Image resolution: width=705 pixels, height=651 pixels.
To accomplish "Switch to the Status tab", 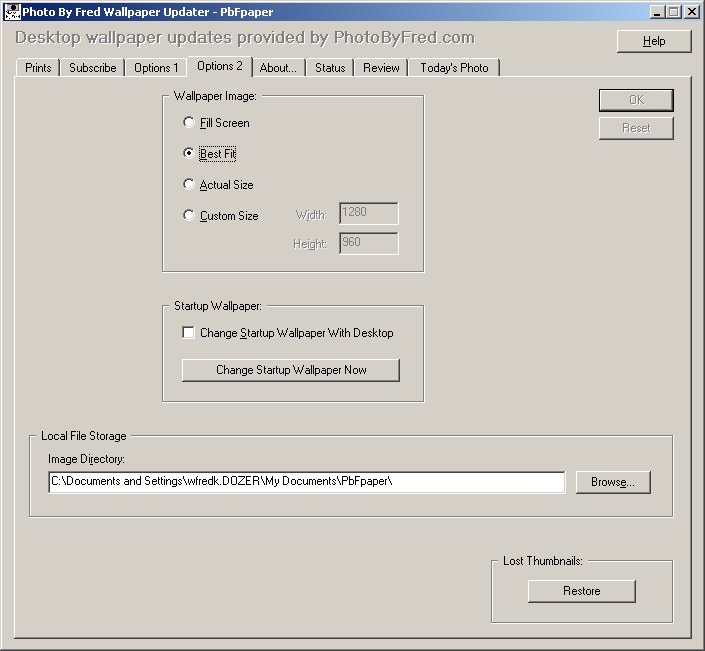I will (x=330, y=68).
